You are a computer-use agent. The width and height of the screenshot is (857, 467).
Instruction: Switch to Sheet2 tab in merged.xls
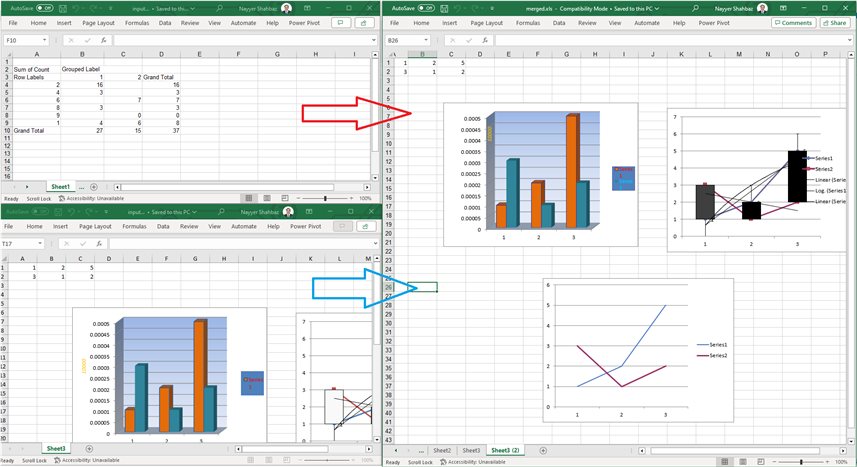441,451
